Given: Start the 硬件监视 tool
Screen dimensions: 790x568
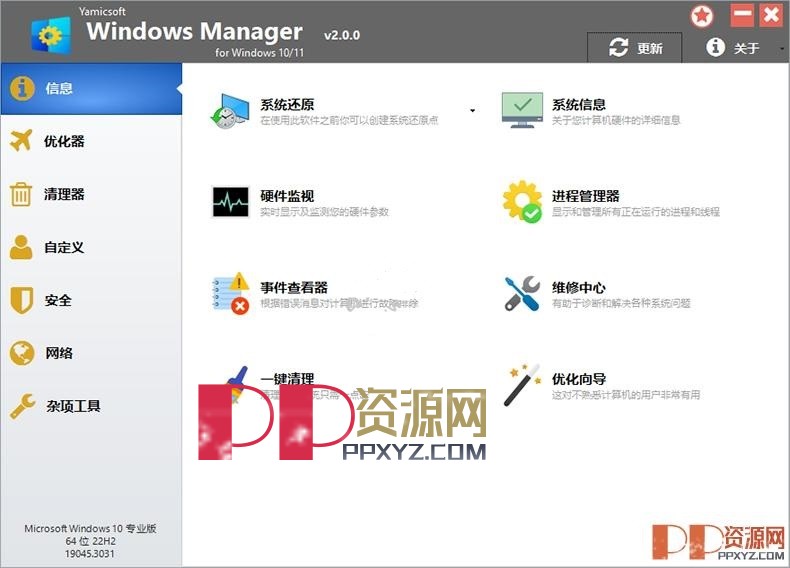Looking at the screenshot, I should pos(287,196).
